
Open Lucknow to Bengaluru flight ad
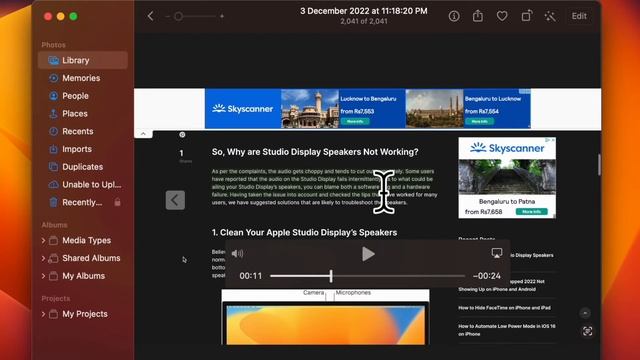[343, 109]
